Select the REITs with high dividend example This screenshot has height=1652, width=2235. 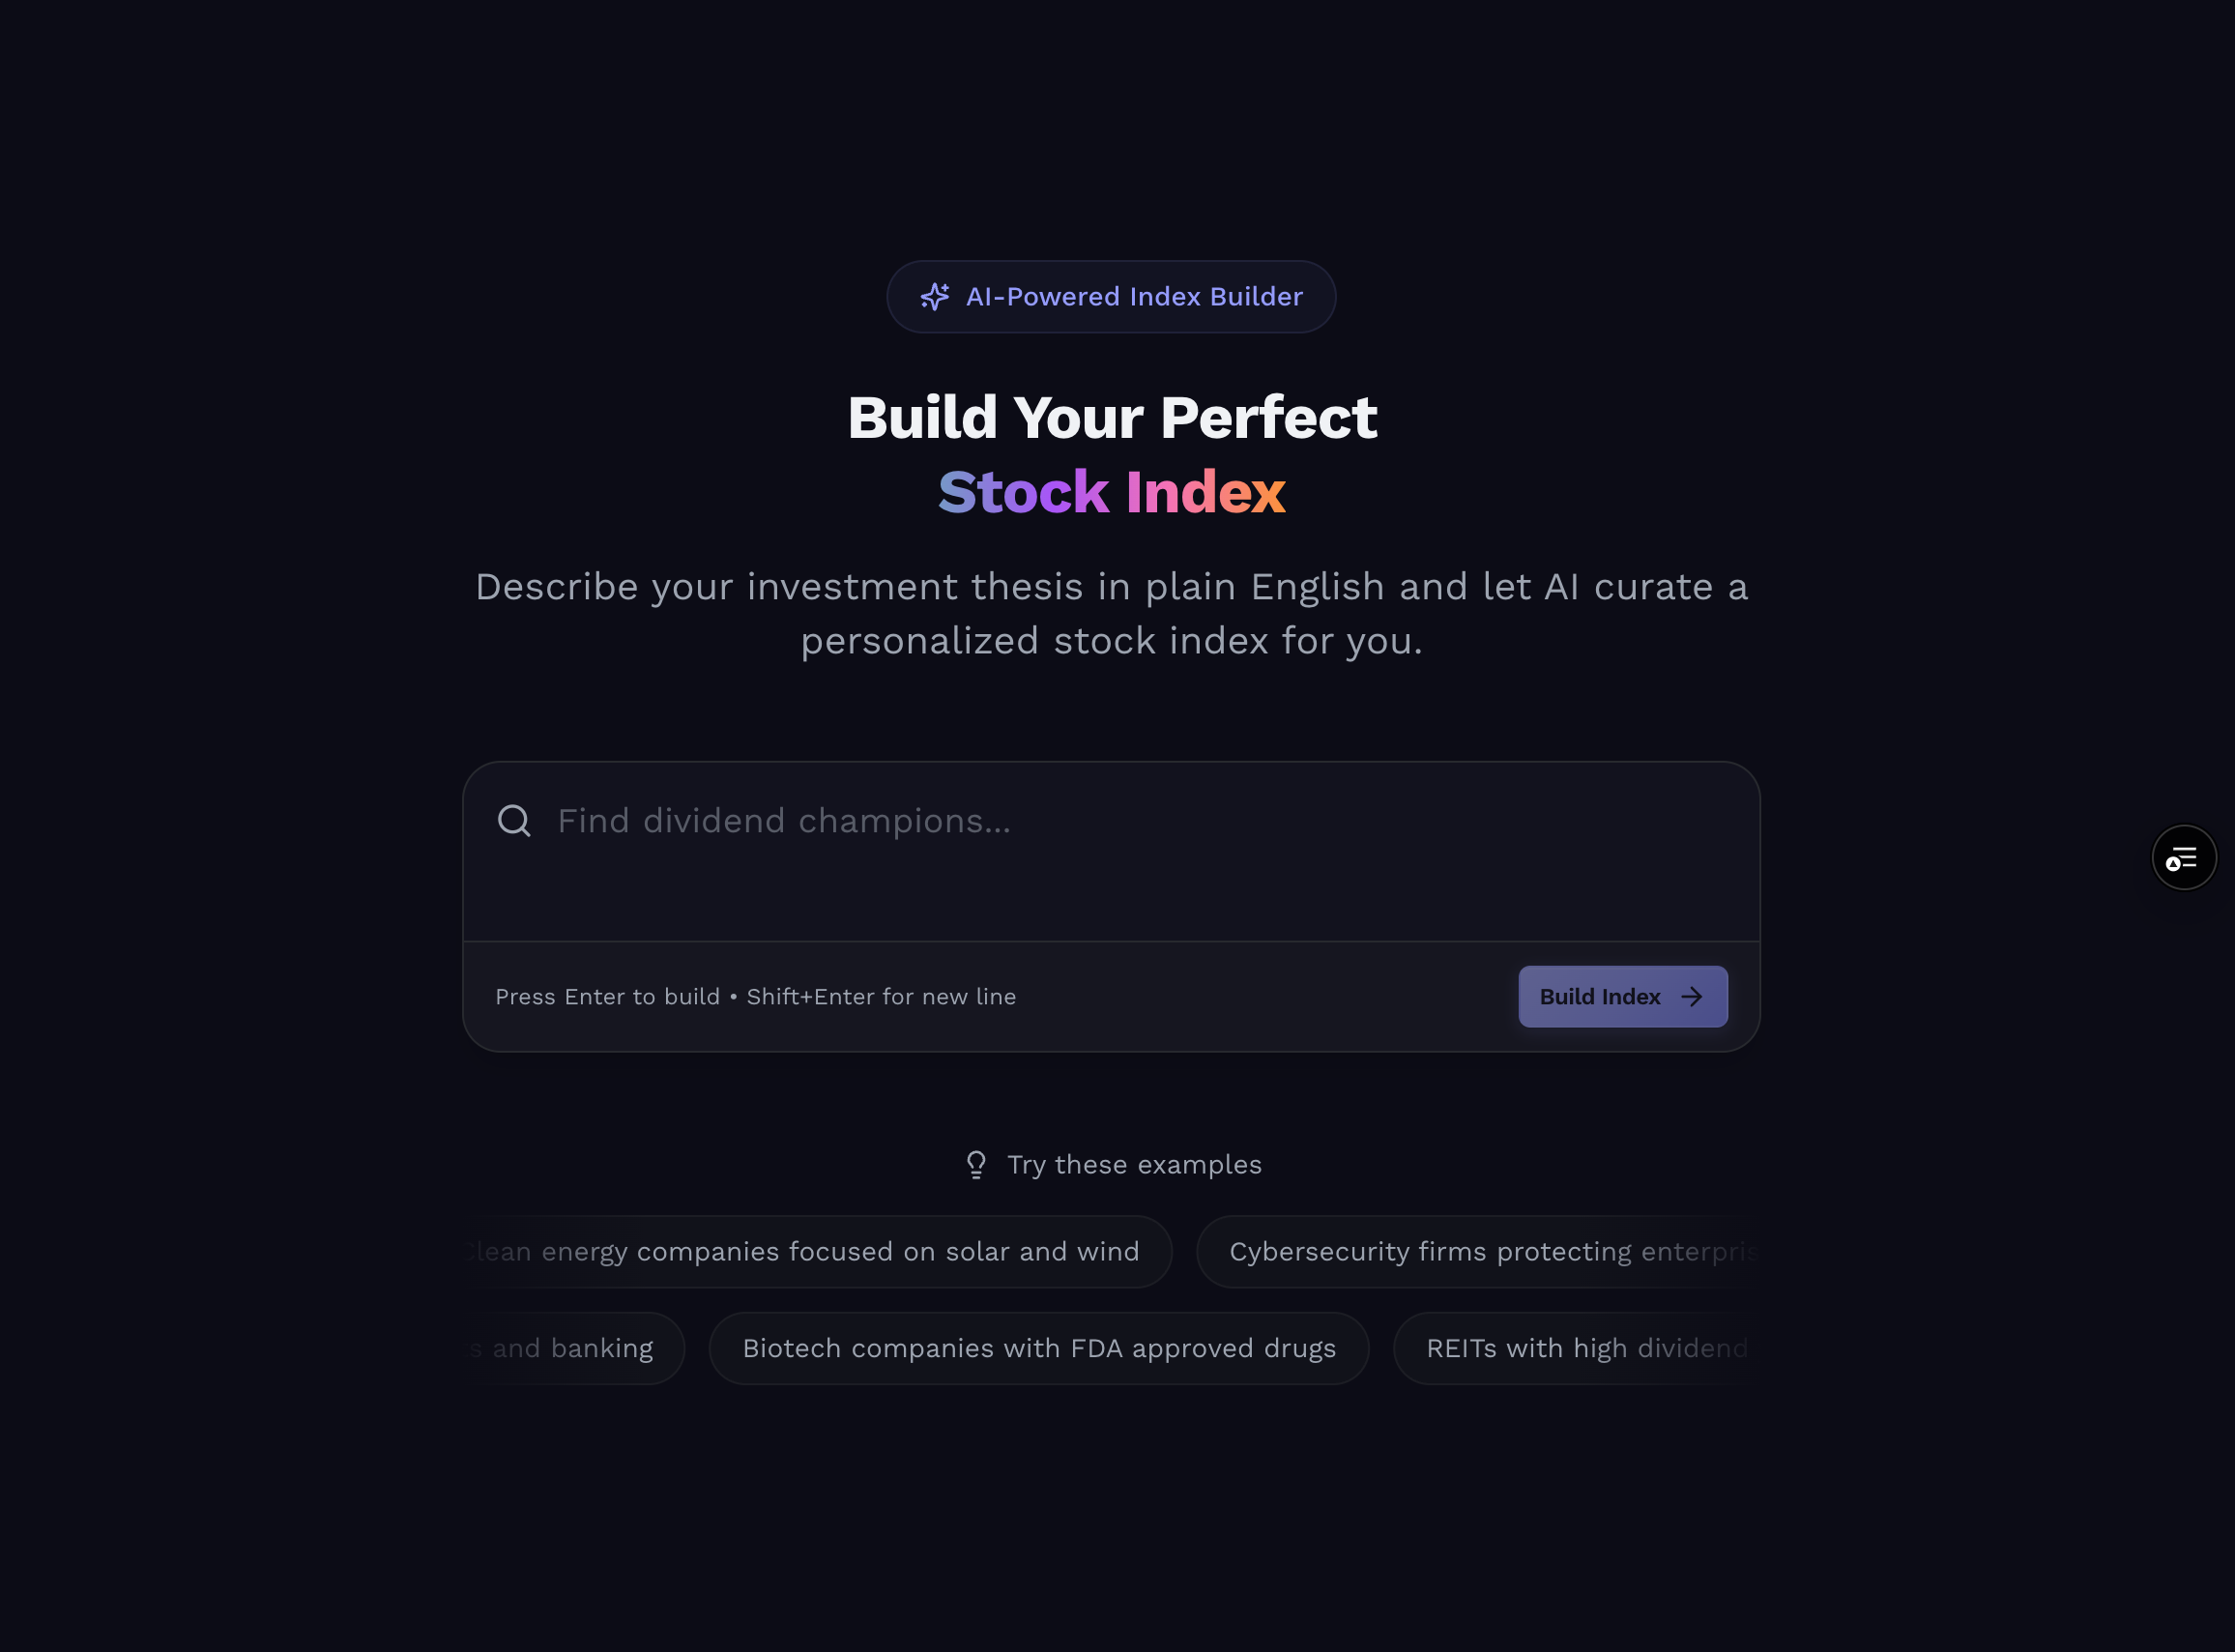[1575, 1349]
